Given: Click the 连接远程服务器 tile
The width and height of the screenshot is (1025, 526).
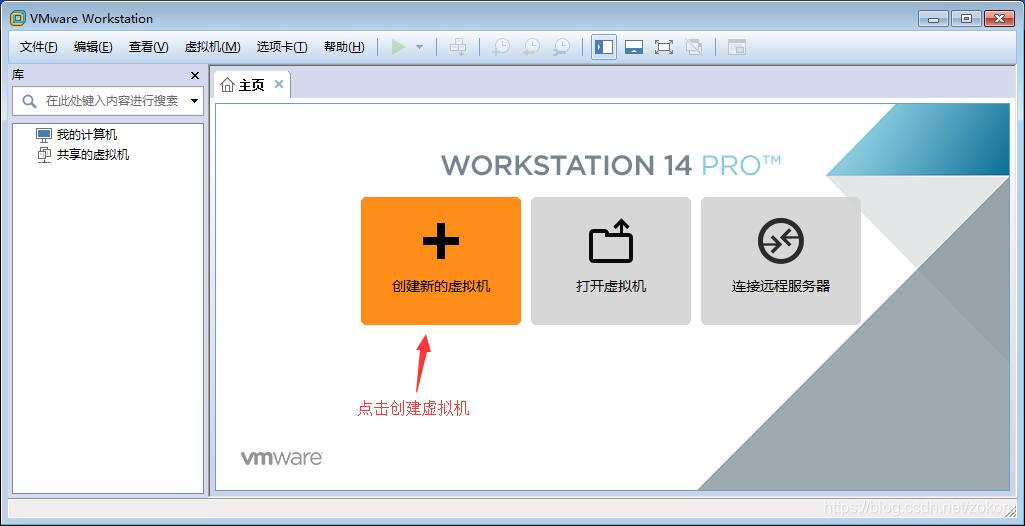Looking at the screenshot, I should coord(781,261).
